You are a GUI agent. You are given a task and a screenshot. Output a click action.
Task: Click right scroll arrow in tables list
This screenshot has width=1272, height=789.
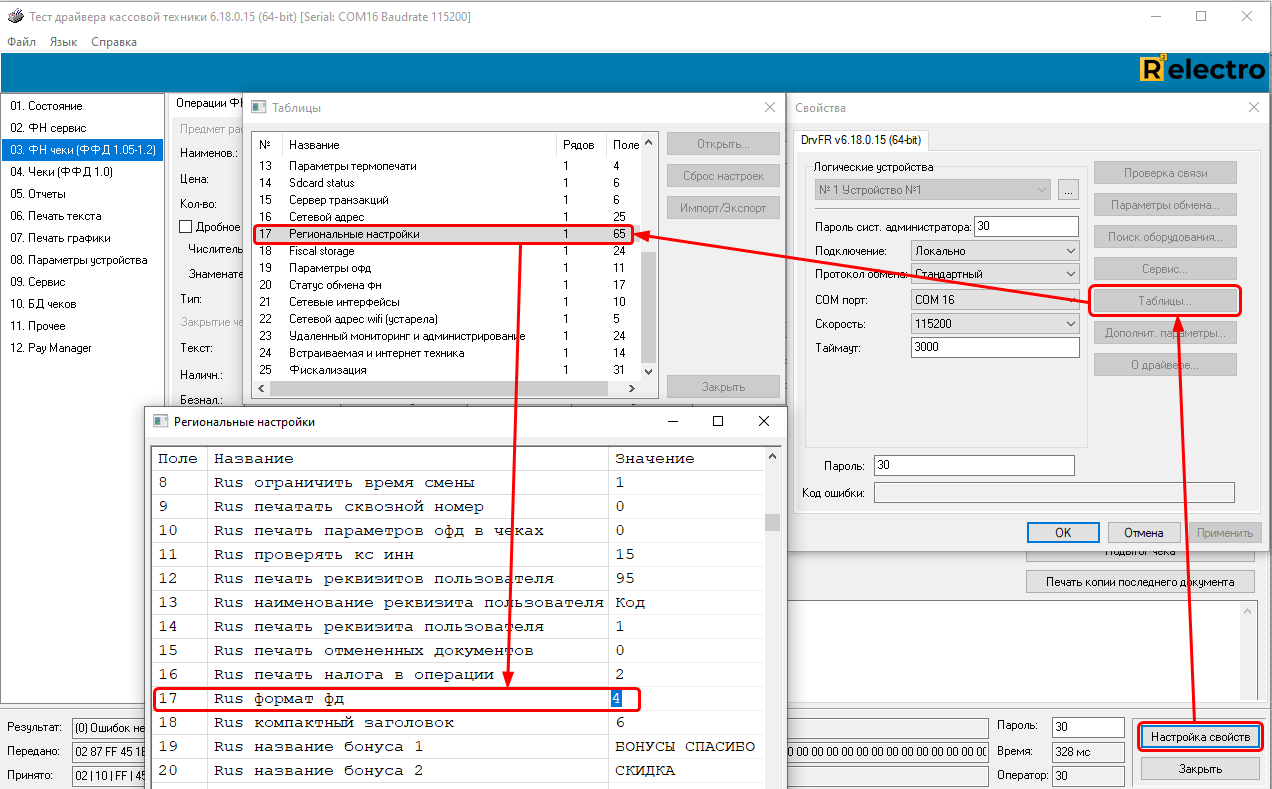pyautogui.click(x=631, y=388)
